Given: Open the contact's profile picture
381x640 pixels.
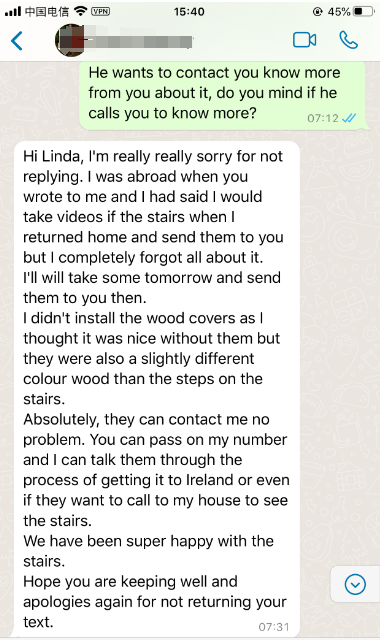Looking at the screenshot, I should 70,40.
